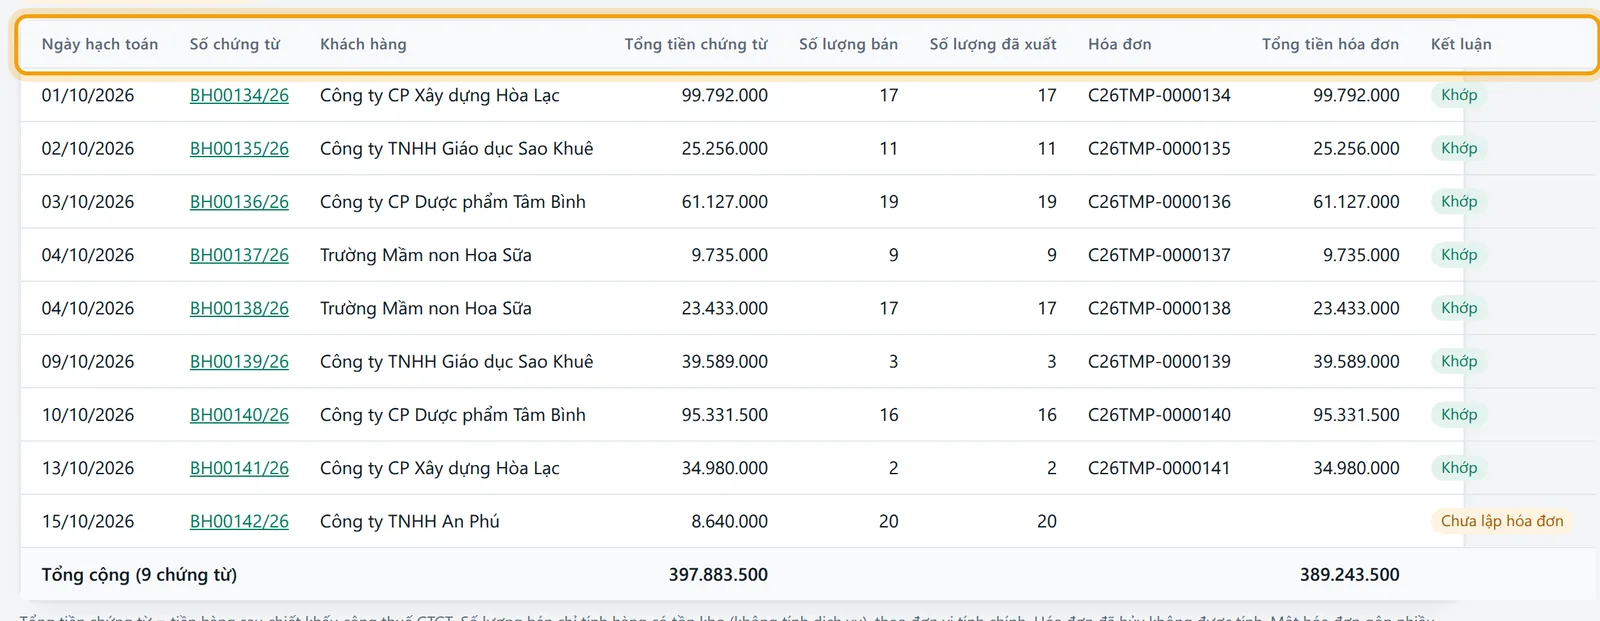Select the date cell 15/10/2026
1600x621 pixels.
tap(88, 521)
